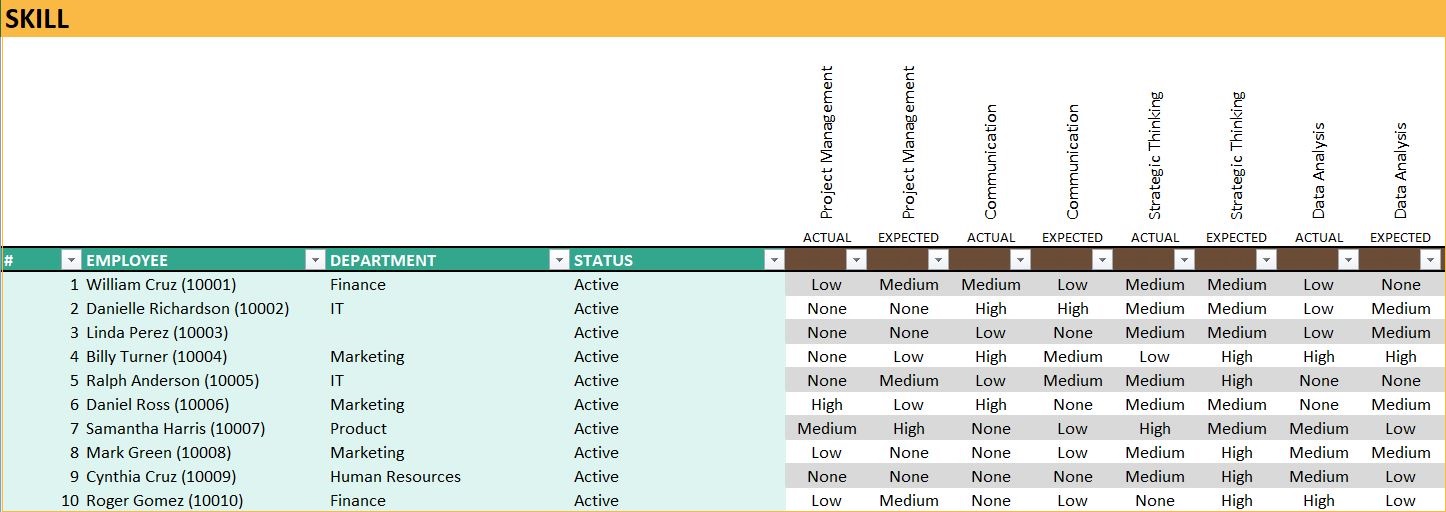This screenshot has height=512, width=1446.
Task: Select Roger Gomez (10010) cell
Action: pyautogui.click(x=204, y=500)
